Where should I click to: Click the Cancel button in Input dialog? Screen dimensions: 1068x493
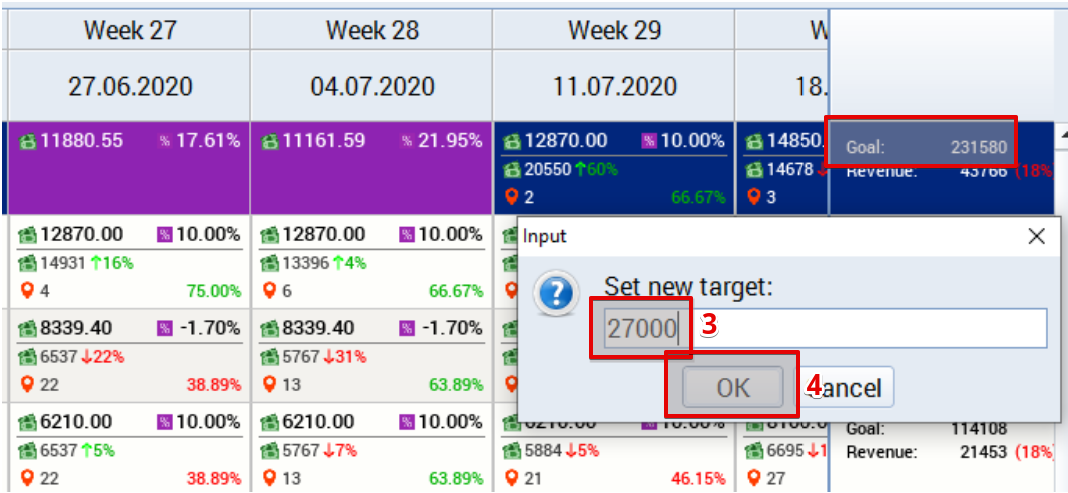(x=845, y=387)
